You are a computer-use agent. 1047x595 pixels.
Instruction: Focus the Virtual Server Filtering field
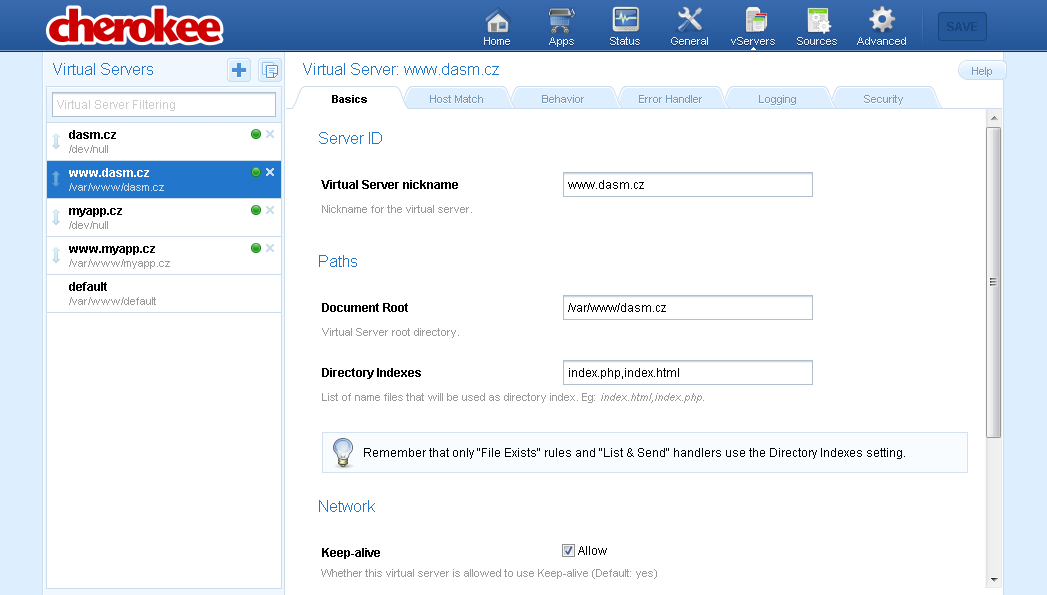[x=164, y=104]
